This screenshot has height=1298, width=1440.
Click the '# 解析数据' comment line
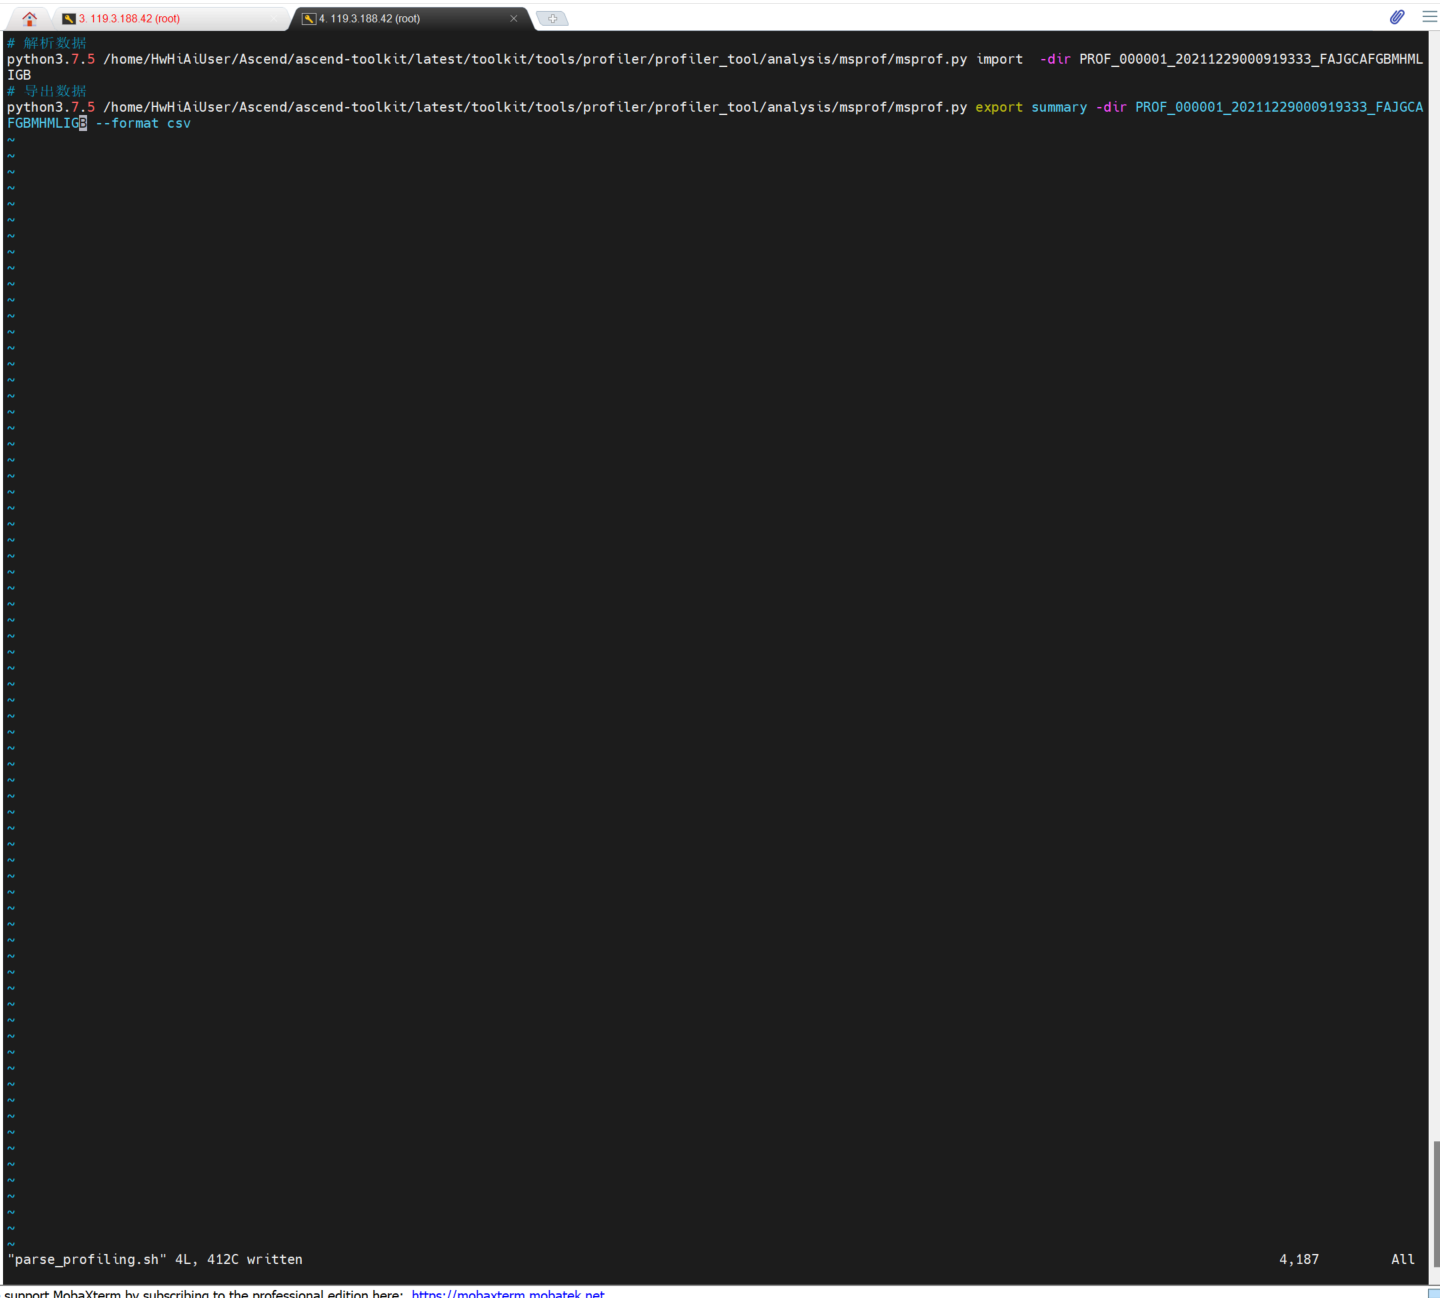coord(47,43)
